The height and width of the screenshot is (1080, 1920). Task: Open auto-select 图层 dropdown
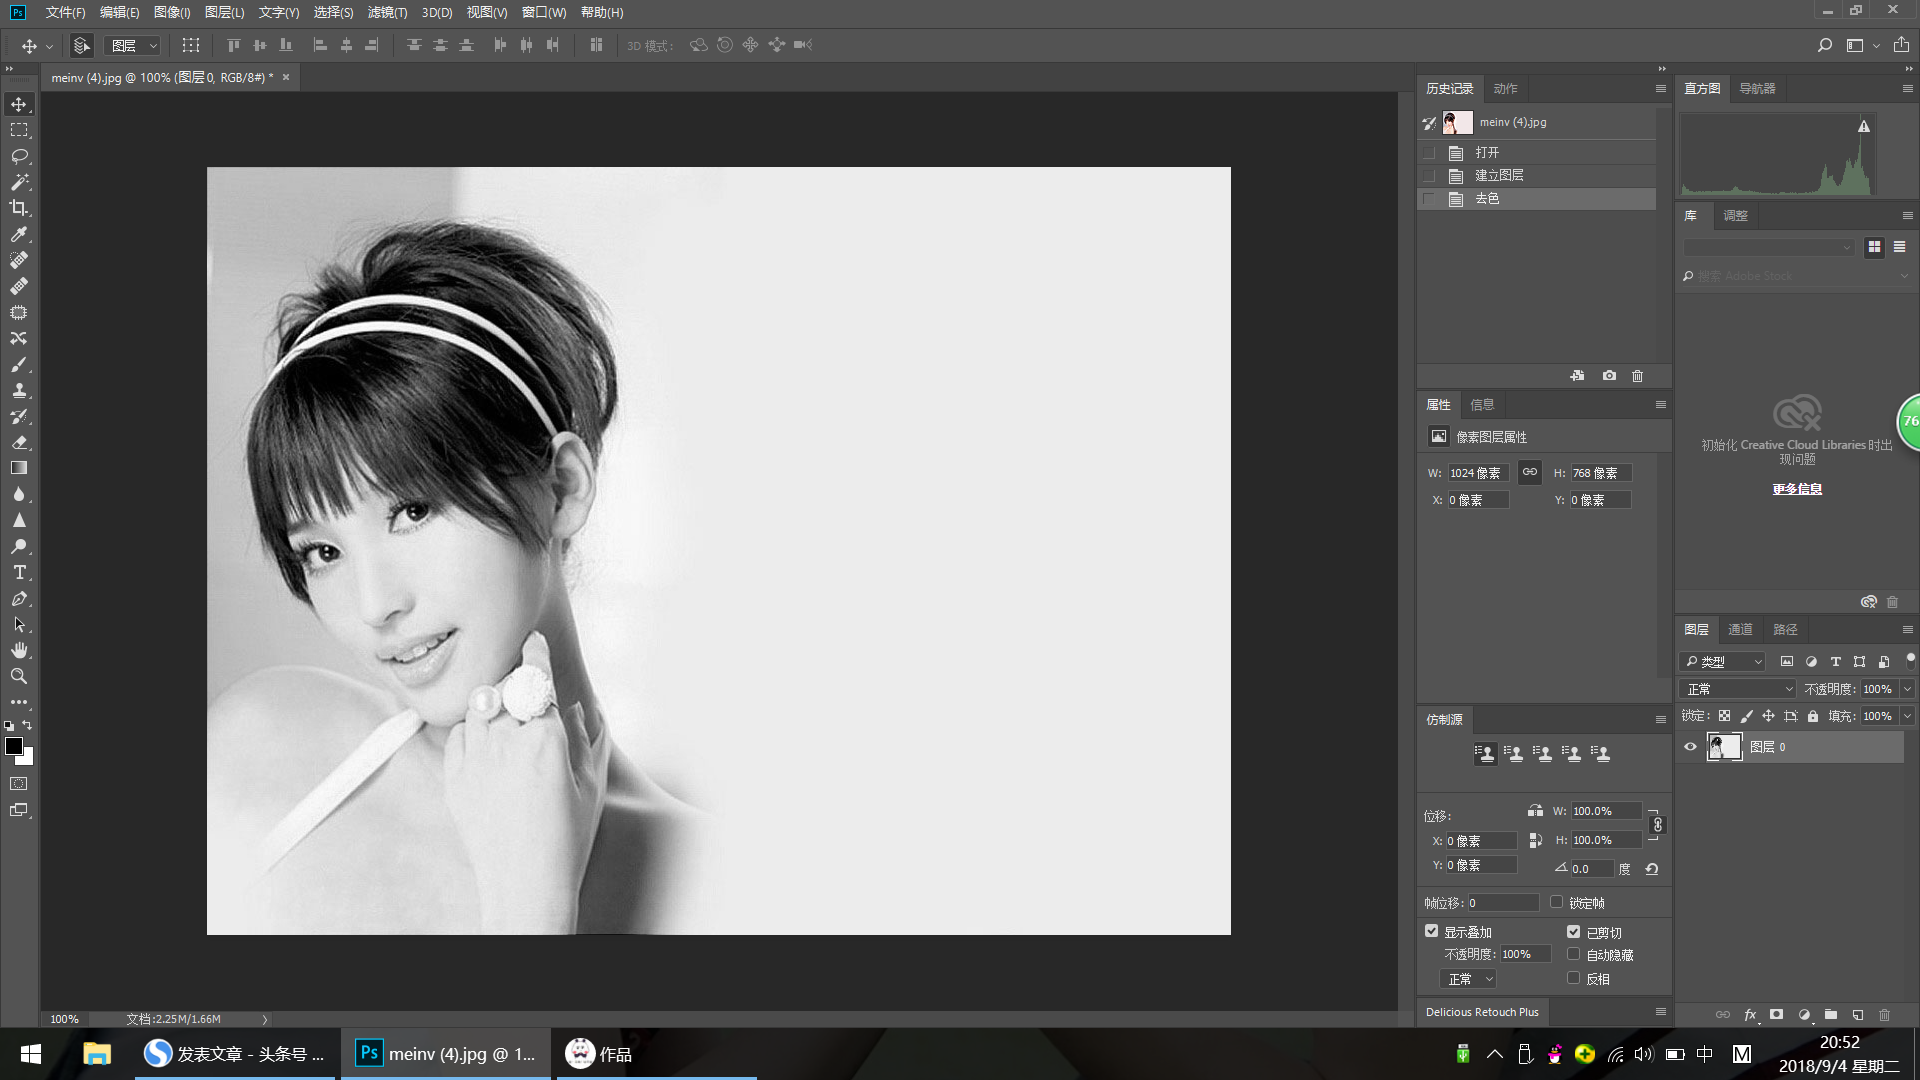(132, 45)
